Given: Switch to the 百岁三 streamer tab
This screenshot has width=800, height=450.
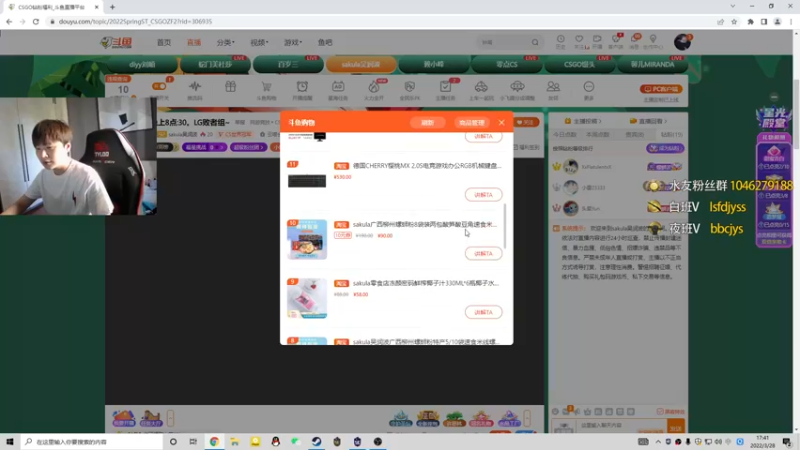Looking at the screenshot, I should pos(288,65).
